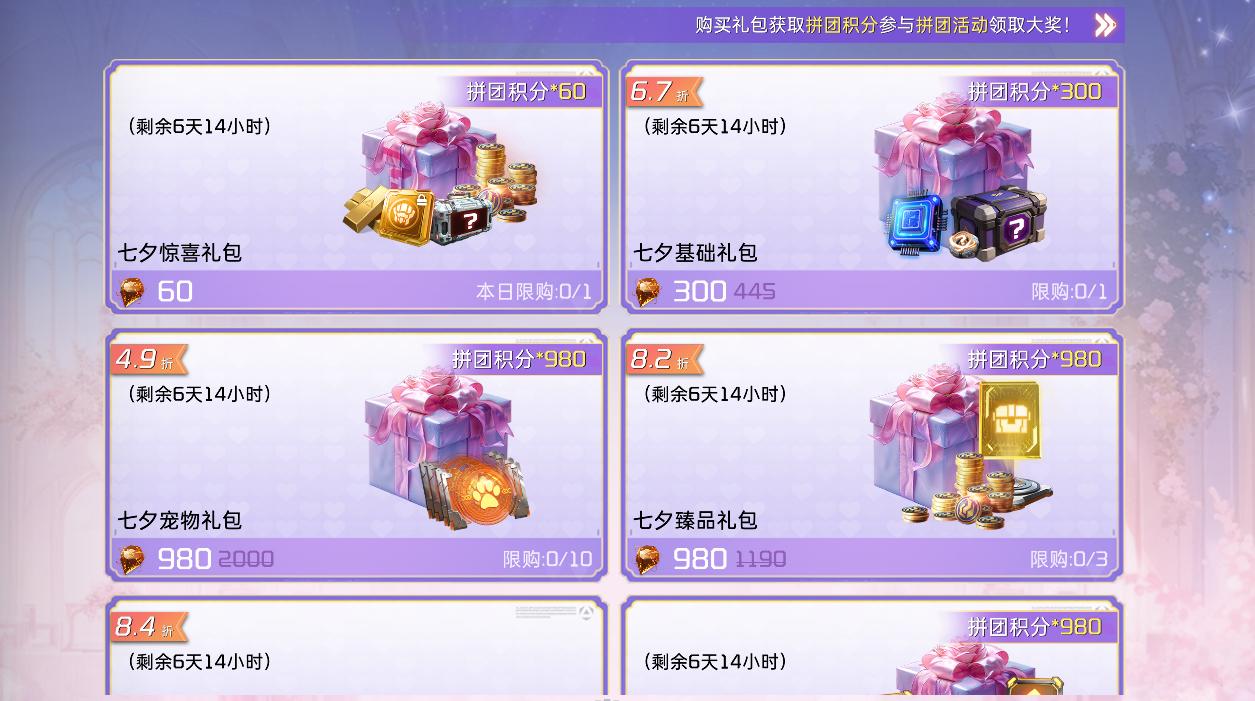This screenshot has height=701, width=1255.
Task: Buy 七夕臻品礼包 for 980 gems
Action: click(872, 558)
